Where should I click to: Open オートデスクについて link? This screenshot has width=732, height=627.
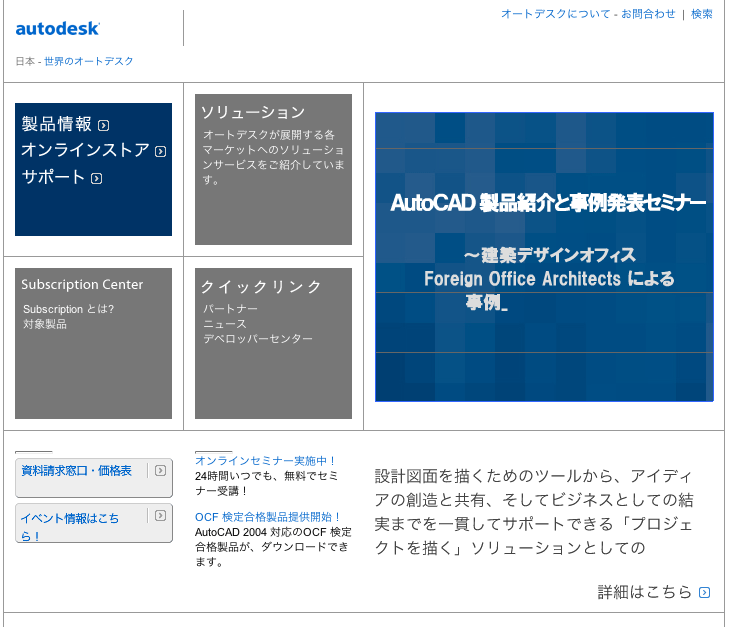tap(556, 14)
